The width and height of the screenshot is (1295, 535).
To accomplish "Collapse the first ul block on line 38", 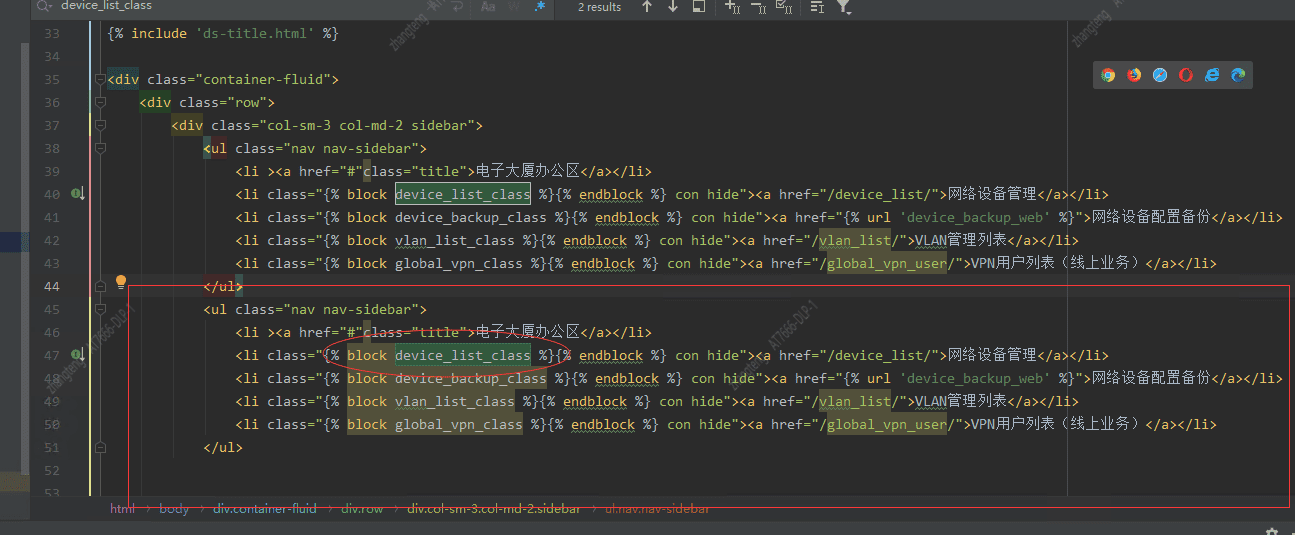I will click(x=99, y=148).
